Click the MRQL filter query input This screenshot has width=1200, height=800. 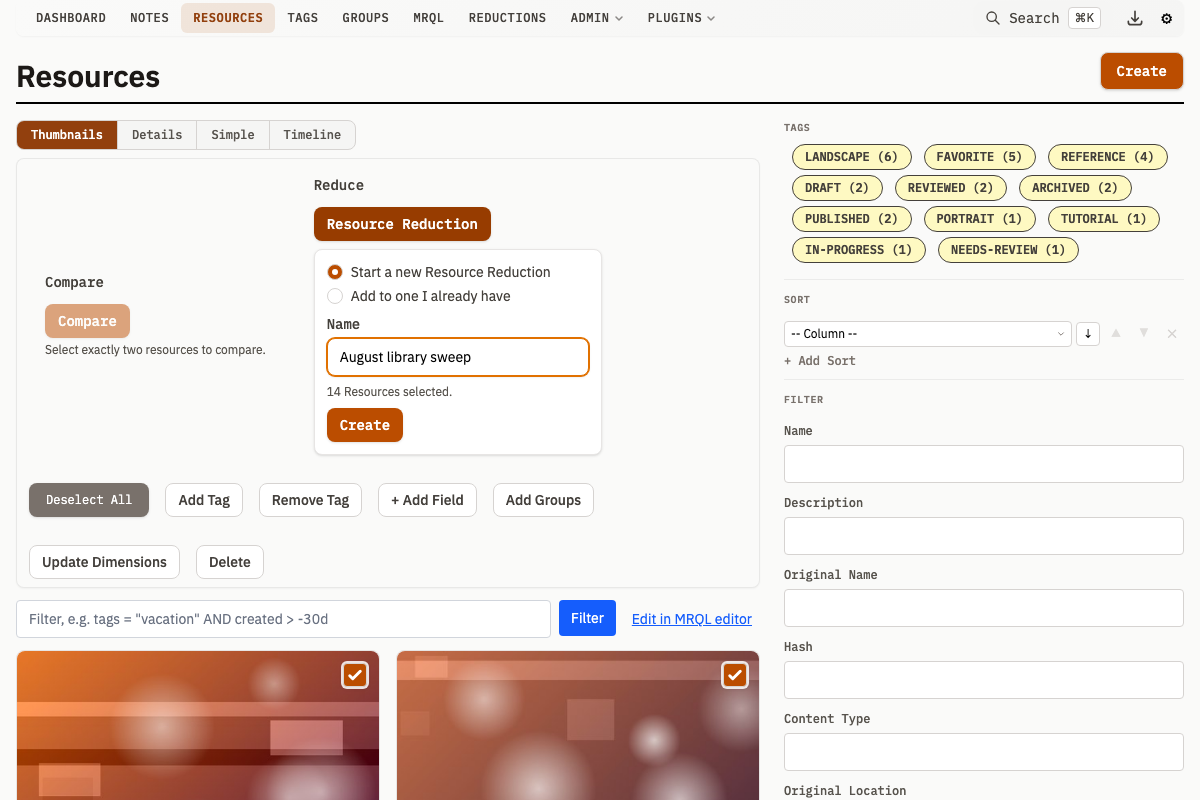click(x=284, y=619)
